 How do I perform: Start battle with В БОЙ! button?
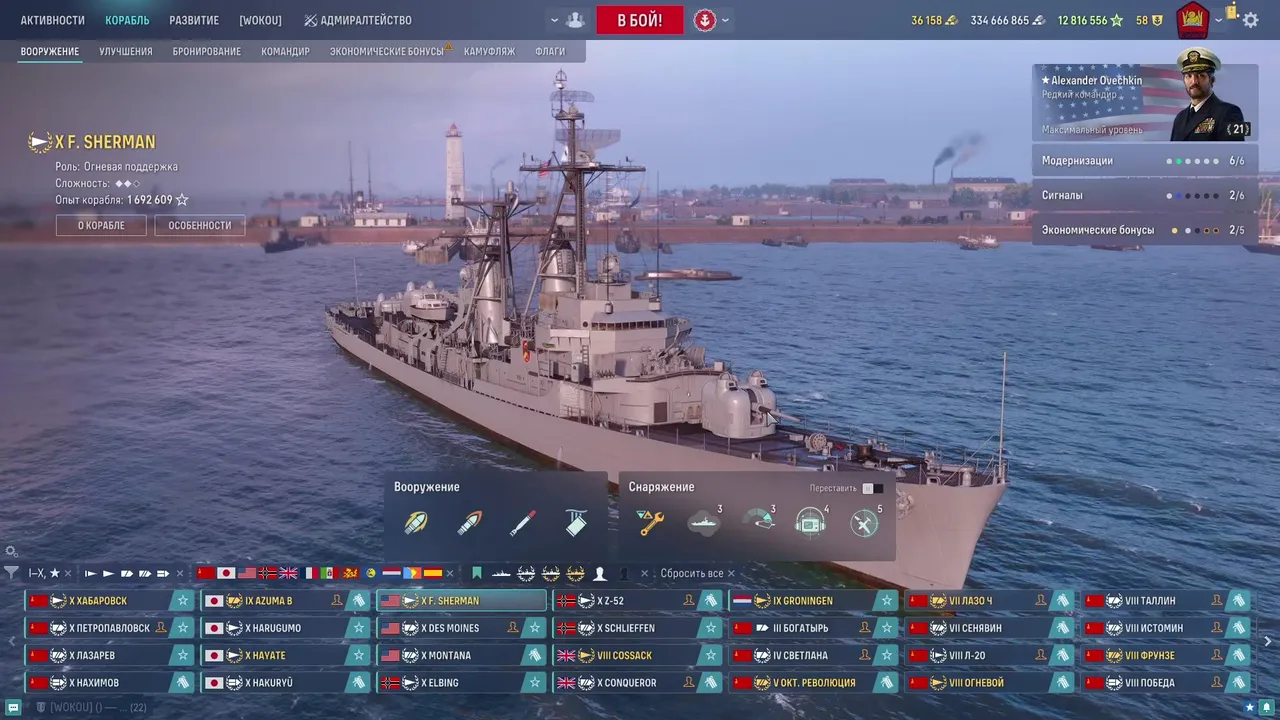pyautogui.click(x=640, y=20)
